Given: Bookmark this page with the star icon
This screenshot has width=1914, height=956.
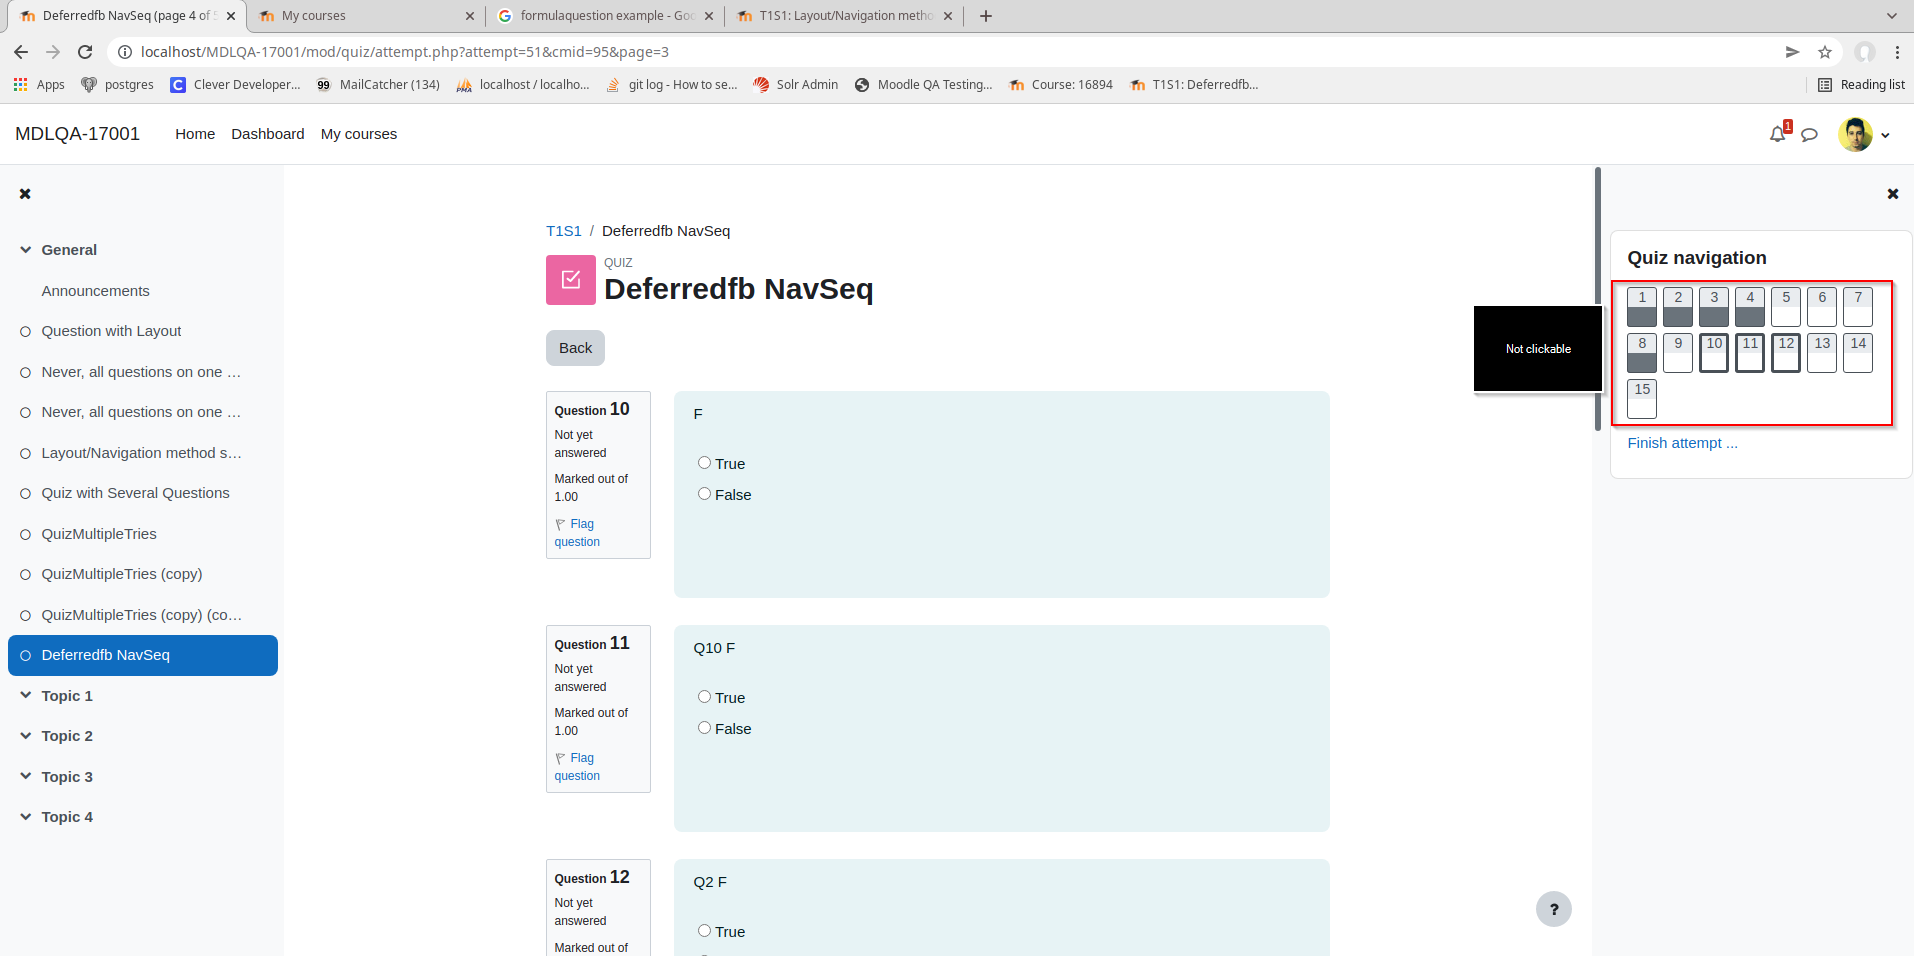Looking at the screenshot, I should click(x=1825, y=52).
